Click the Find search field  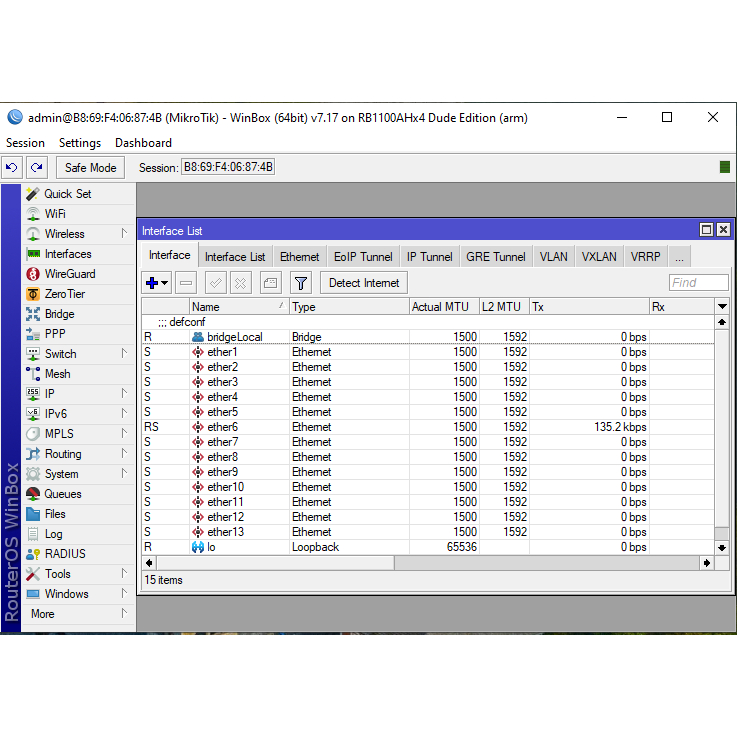(698, 283)
